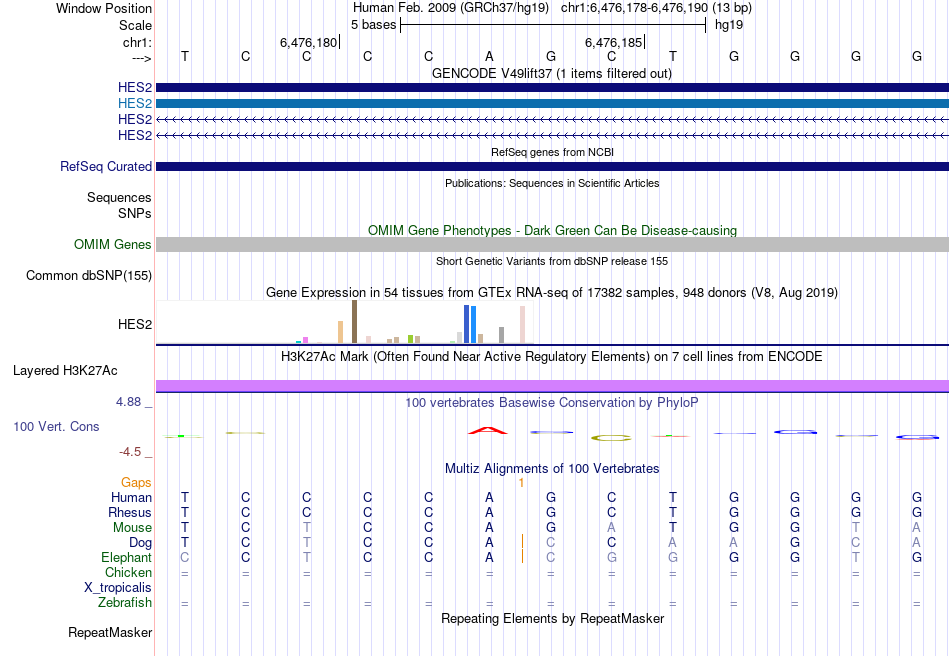Click the Dog species label
The image size is (950, 656).
(140, 543)
